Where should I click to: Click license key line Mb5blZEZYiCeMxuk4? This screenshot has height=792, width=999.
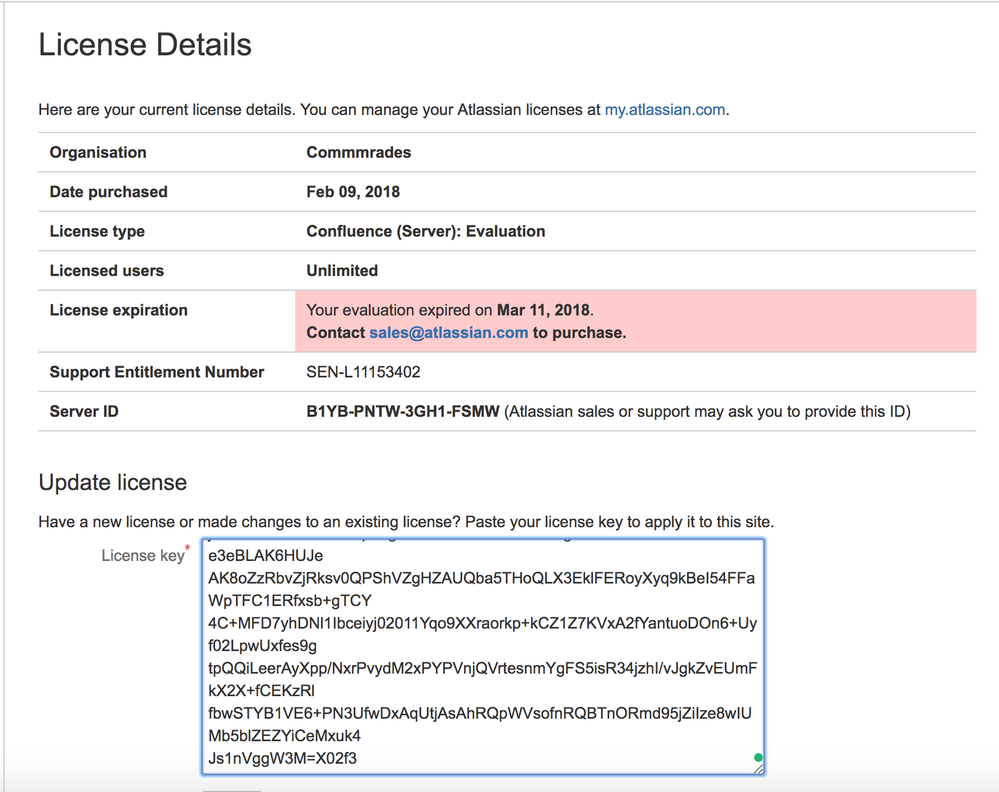point(284,736)
